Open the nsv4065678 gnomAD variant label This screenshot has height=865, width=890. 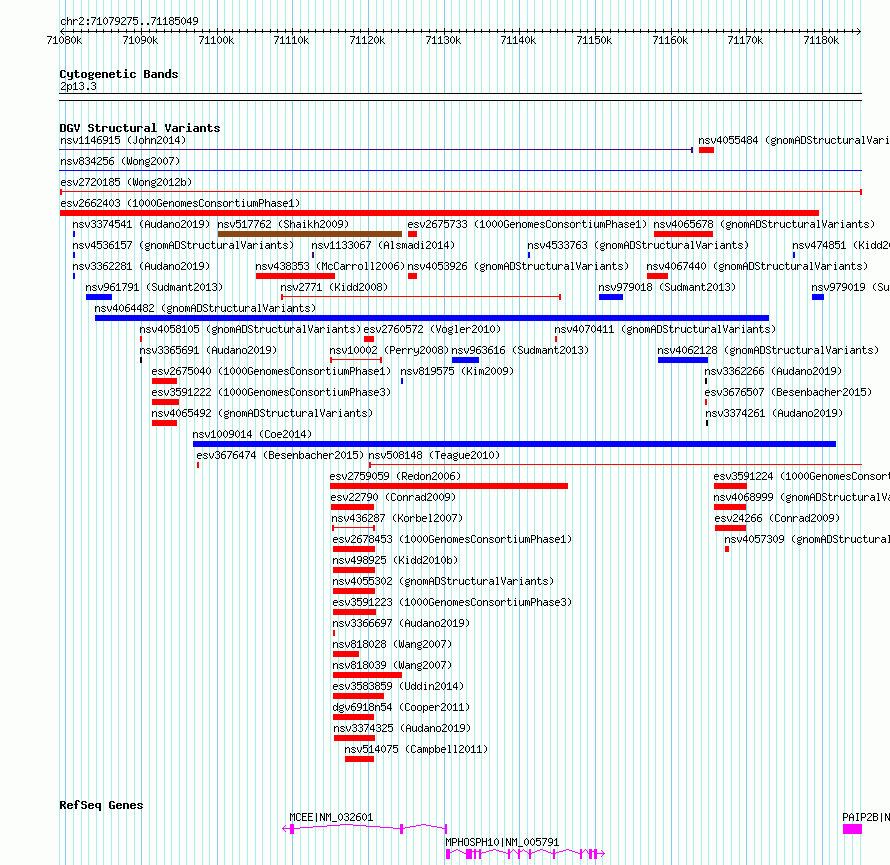764,224
